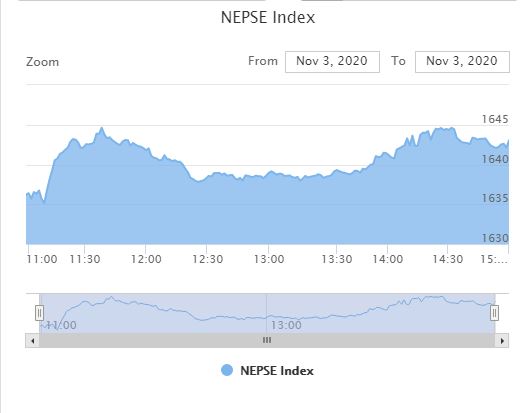The height and width of the screenshot is (413, 529).
Task: Click the scrollbar grip in navigator
Action: click(x=267, y=340)
